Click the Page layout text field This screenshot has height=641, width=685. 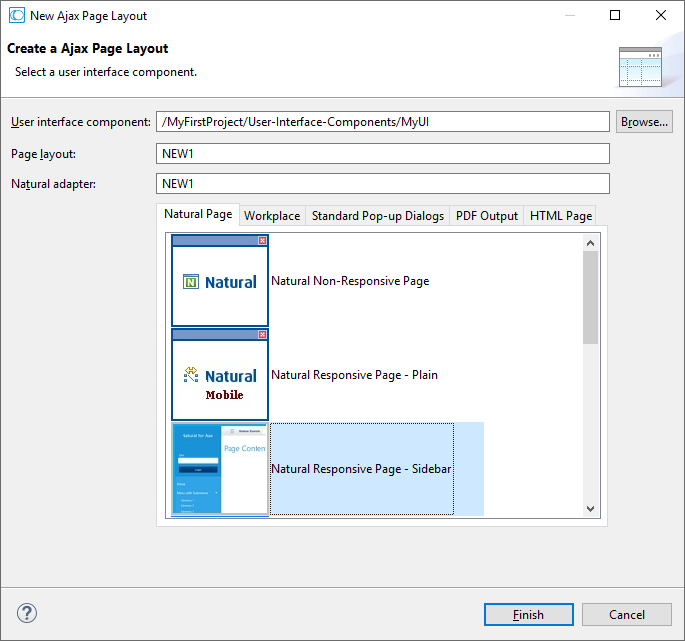(383, 153)
